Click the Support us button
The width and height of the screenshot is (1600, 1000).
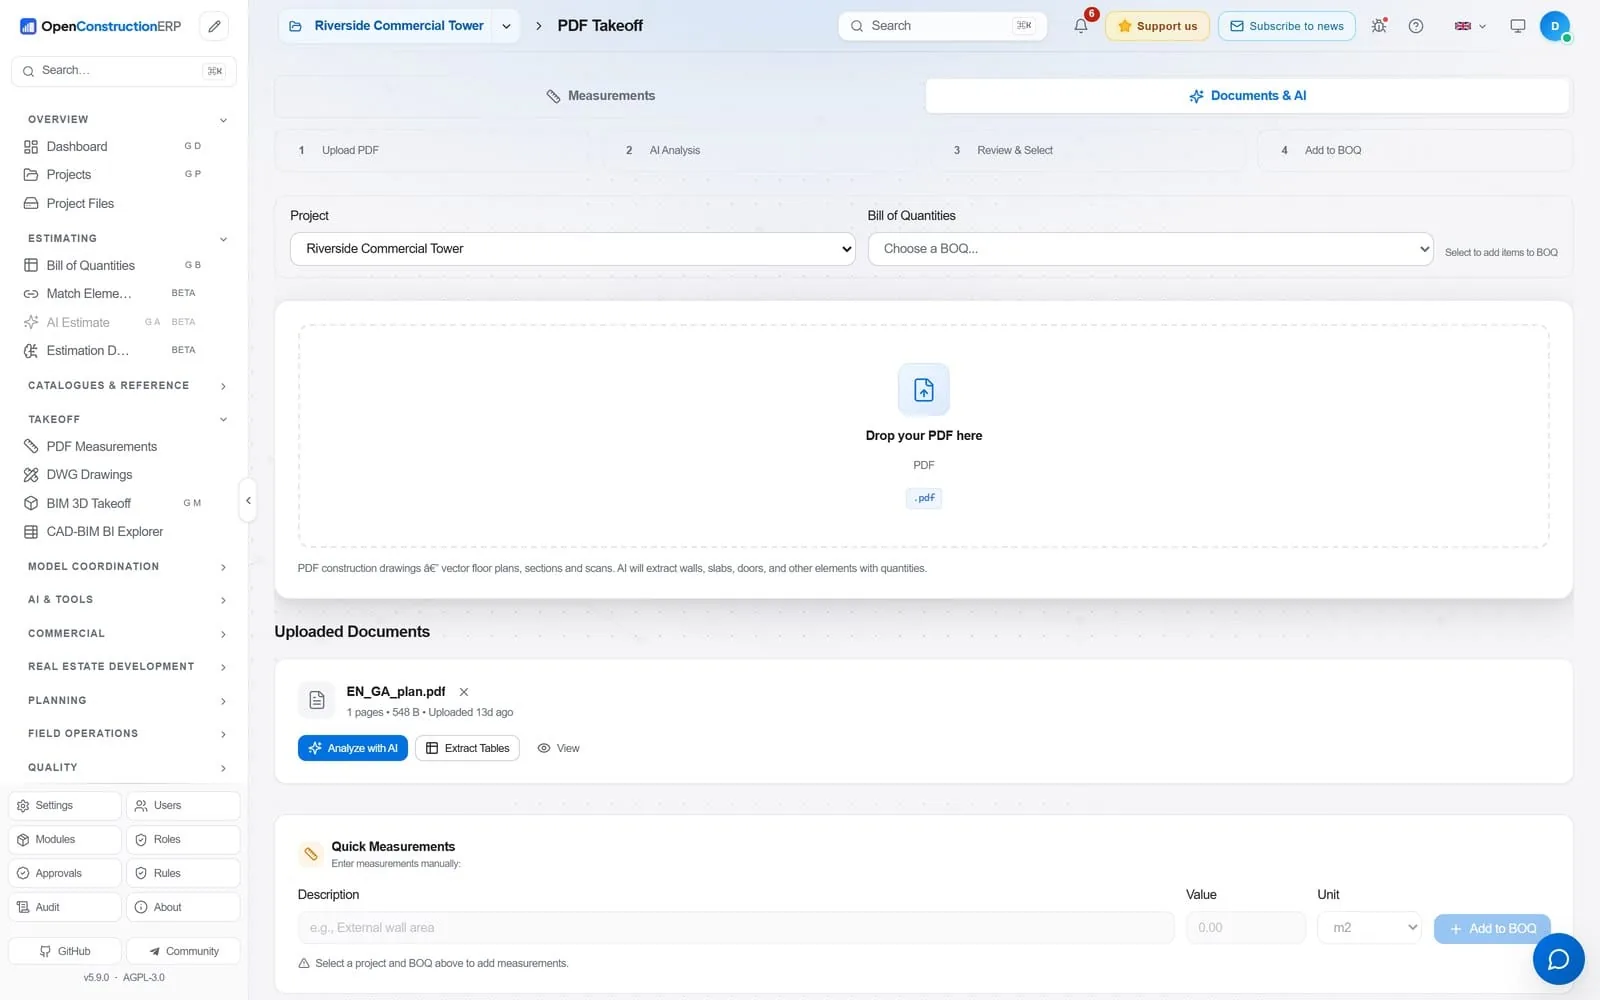pos(1157,26)
